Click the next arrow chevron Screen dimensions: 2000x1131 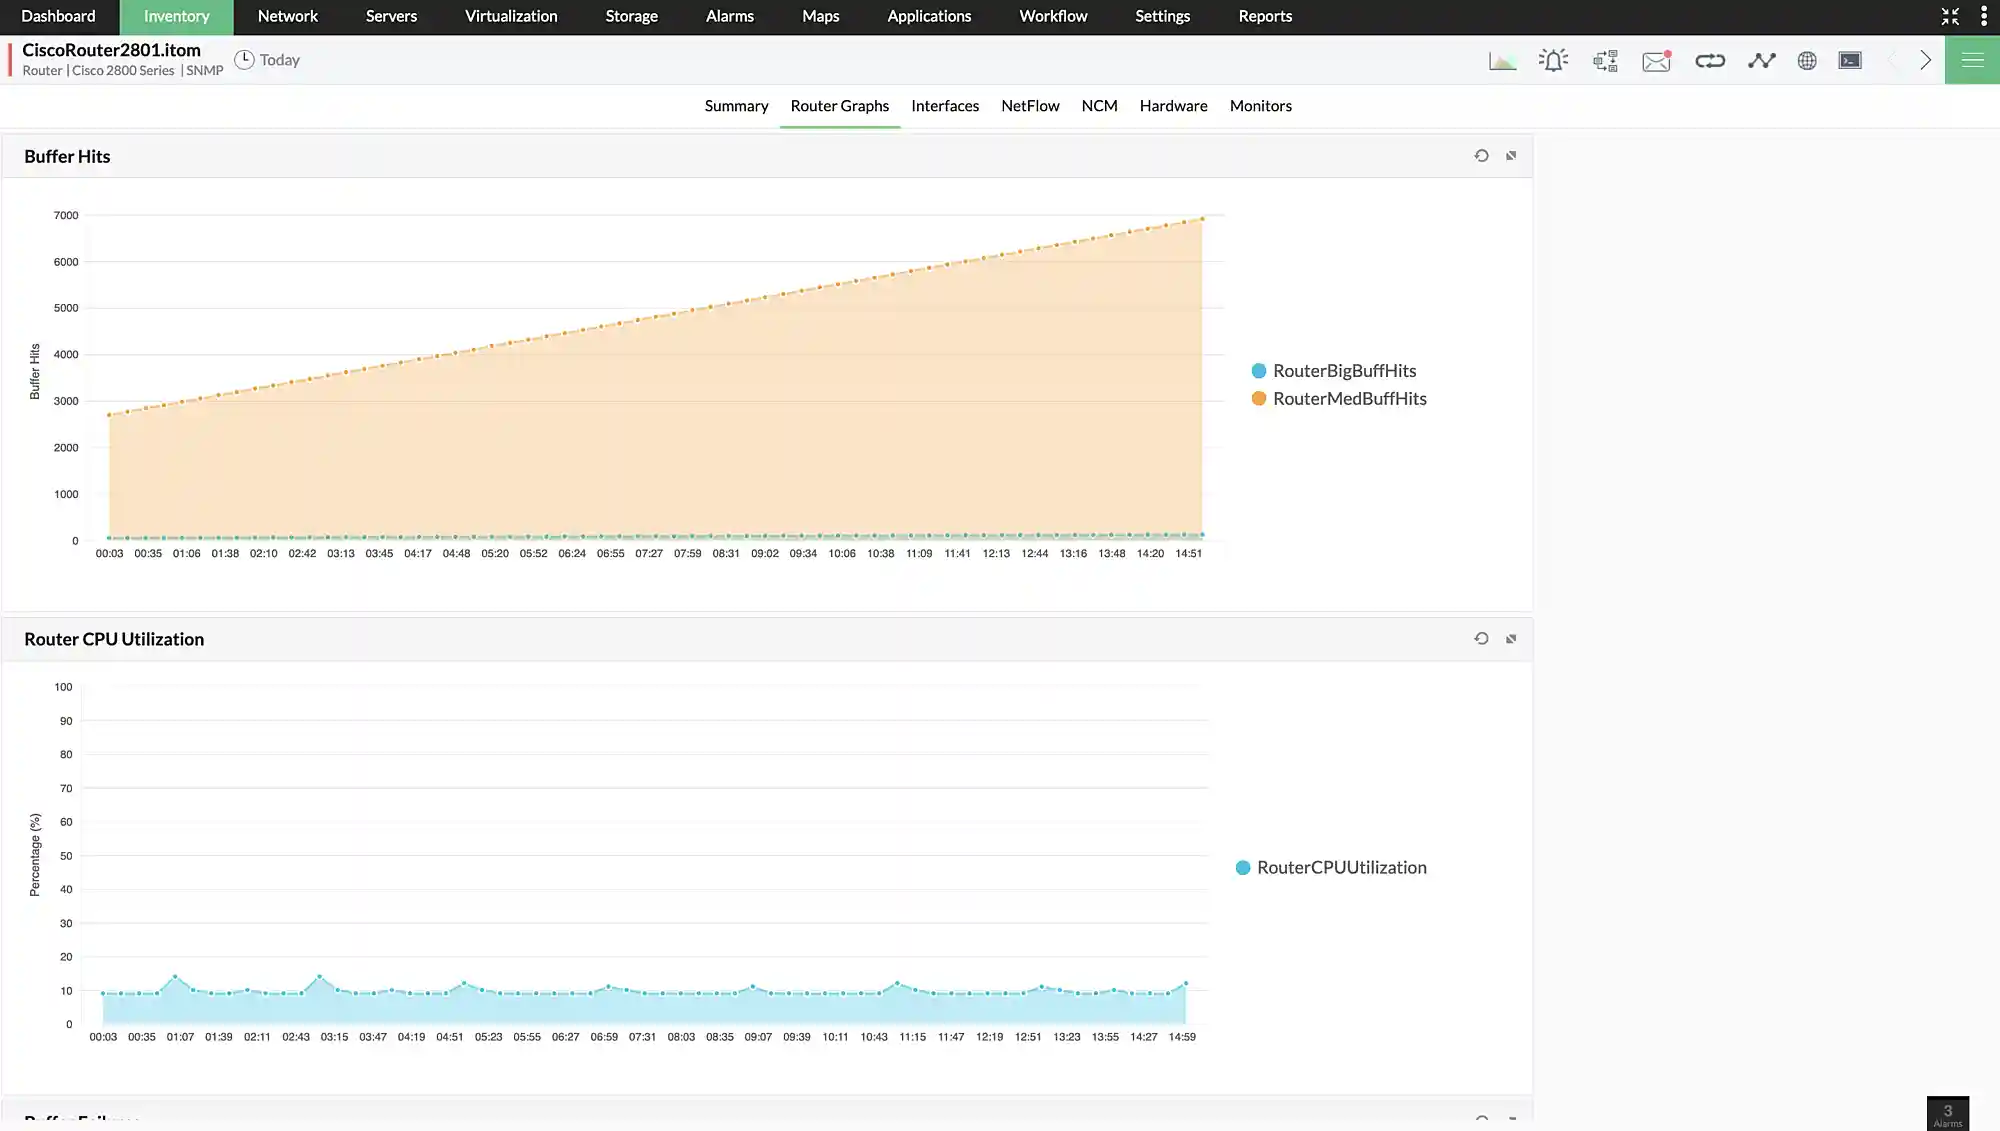[1925, 60]
